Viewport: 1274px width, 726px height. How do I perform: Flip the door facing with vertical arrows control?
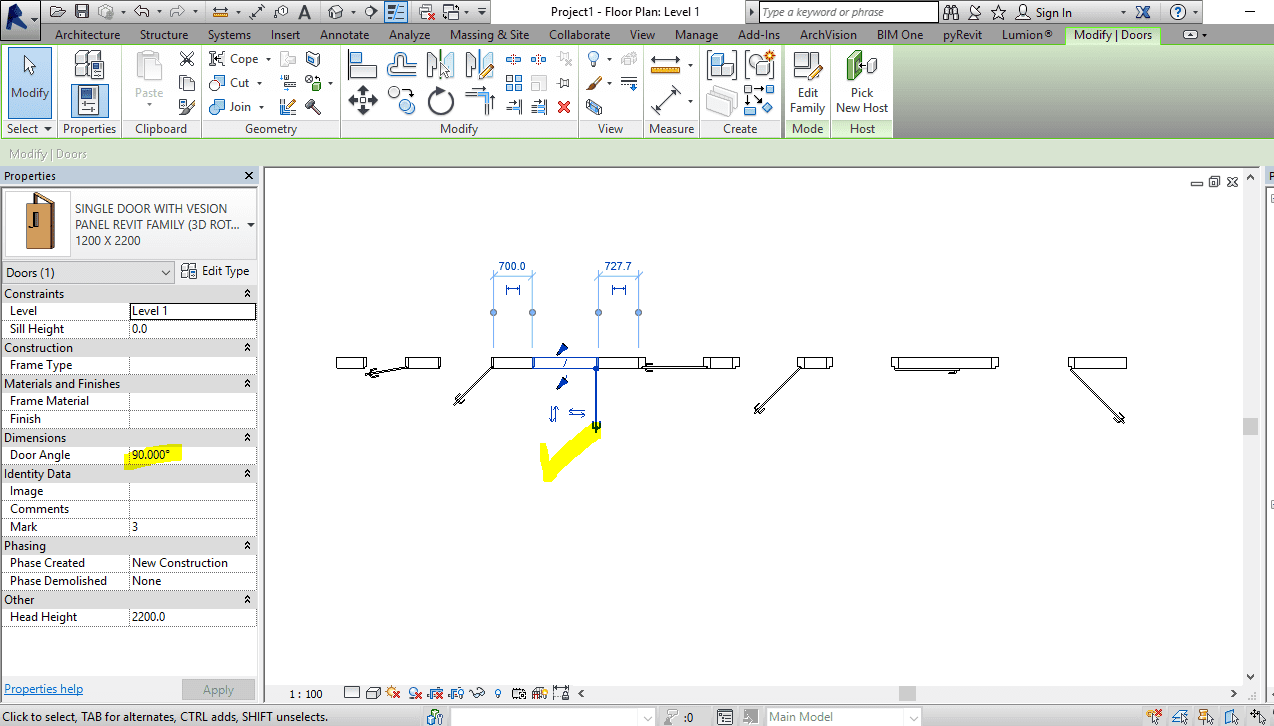tap(554, 413)
